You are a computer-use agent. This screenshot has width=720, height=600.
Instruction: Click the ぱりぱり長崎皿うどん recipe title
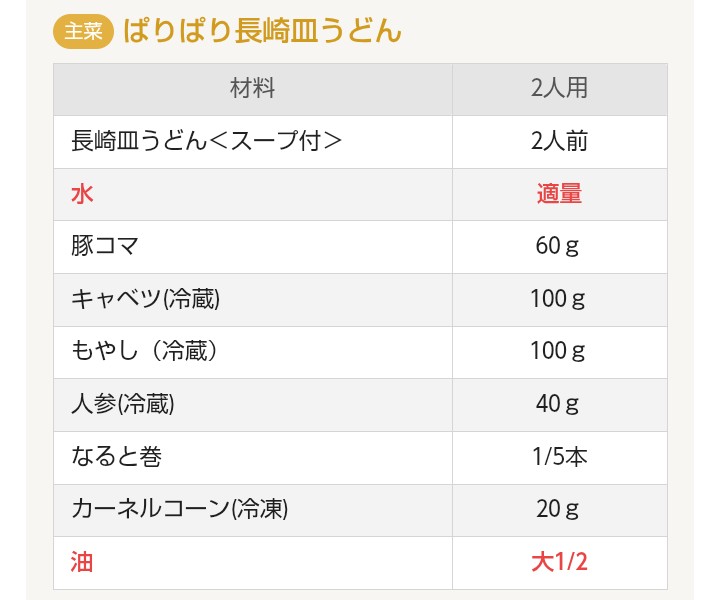point(263,32)
